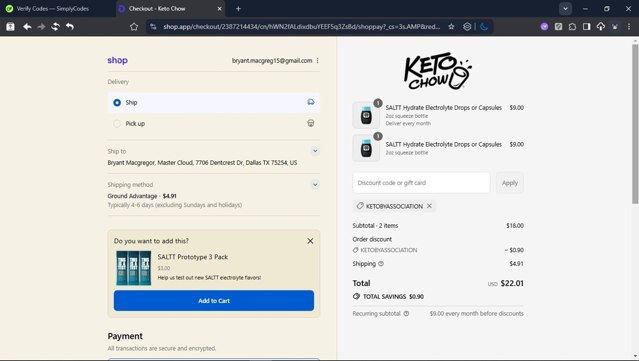Click the monthly-delivery SALTT Hydrate thumbnail
The width and height of the screenshot is (639, 361).
click(x=366, y=115)
